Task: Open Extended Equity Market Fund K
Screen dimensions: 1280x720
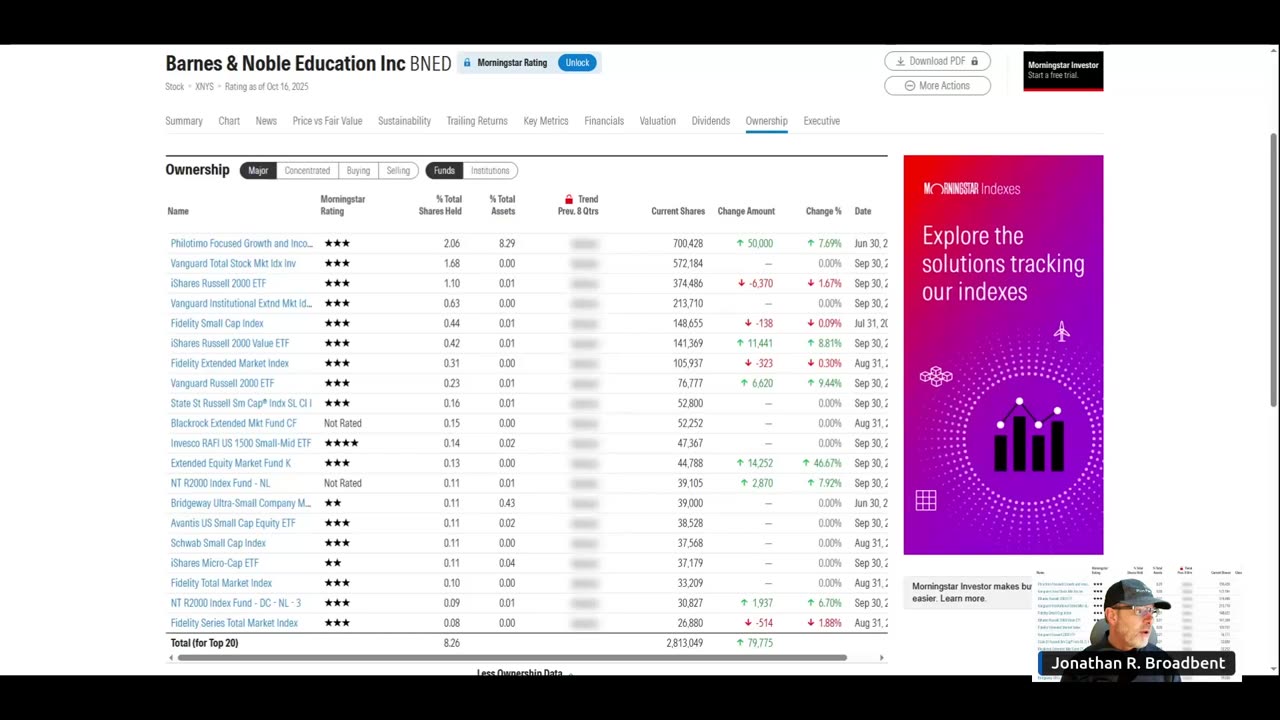Action: (x=231, y=463)
